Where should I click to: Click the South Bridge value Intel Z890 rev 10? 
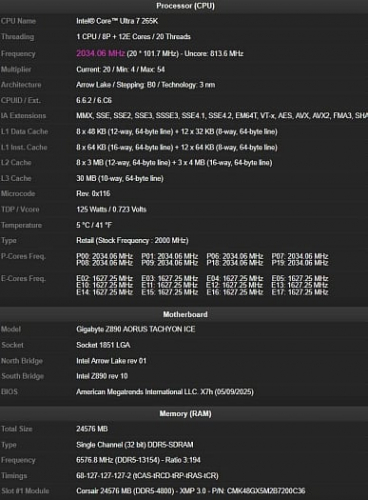click(x=102, y=376)
